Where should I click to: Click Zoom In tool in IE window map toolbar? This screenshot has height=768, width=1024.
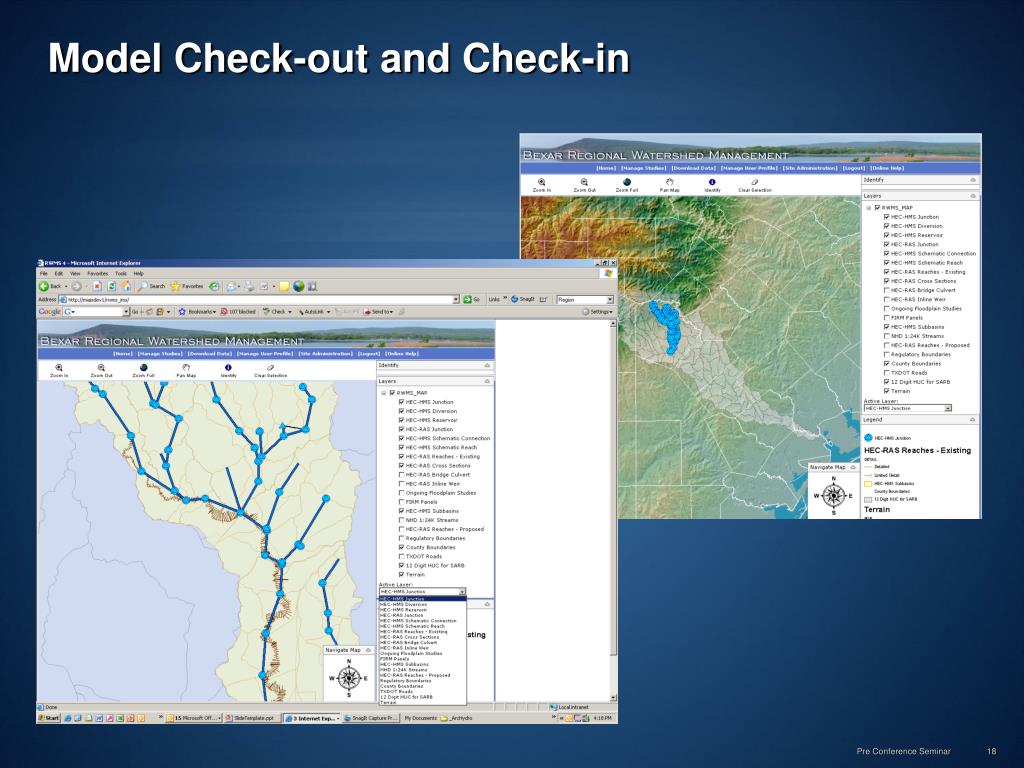[x=59, y=368]
